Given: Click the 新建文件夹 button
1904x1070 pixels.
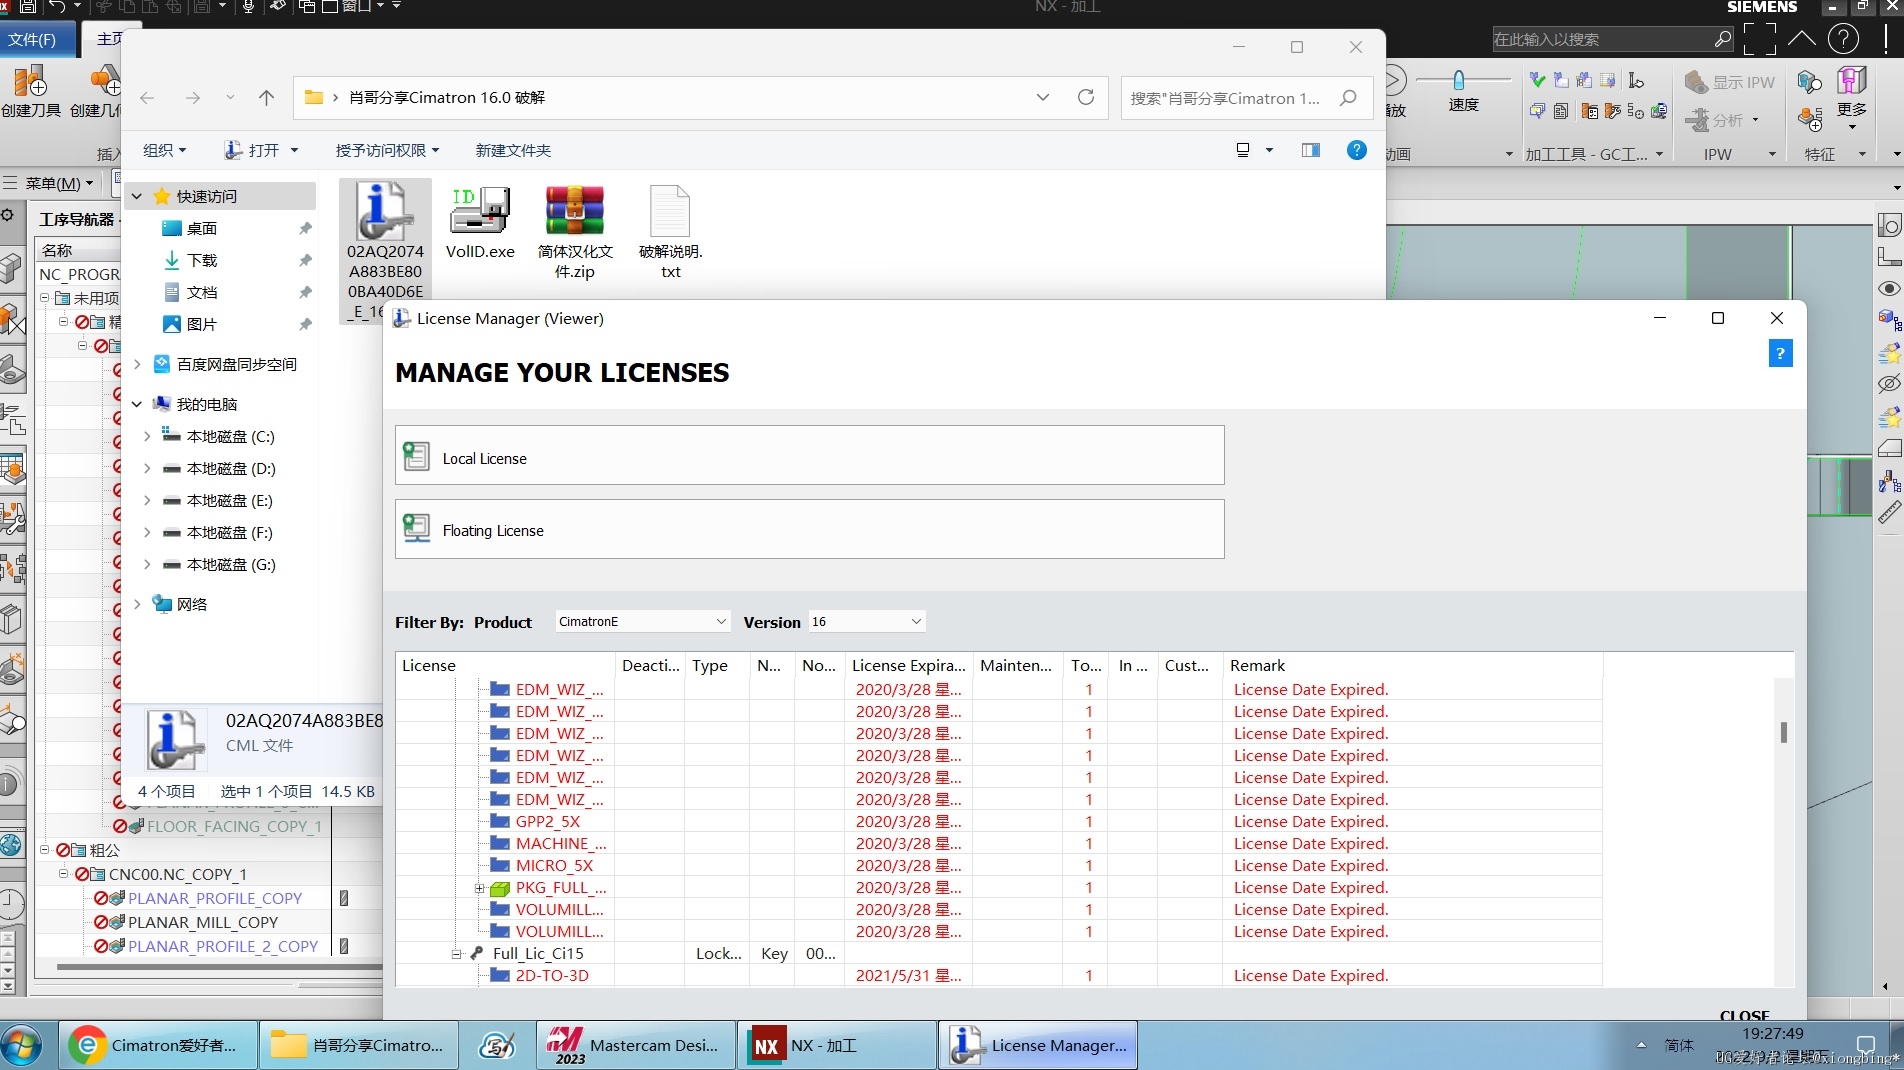Looking at the screenshot, I should pos(513,150).
